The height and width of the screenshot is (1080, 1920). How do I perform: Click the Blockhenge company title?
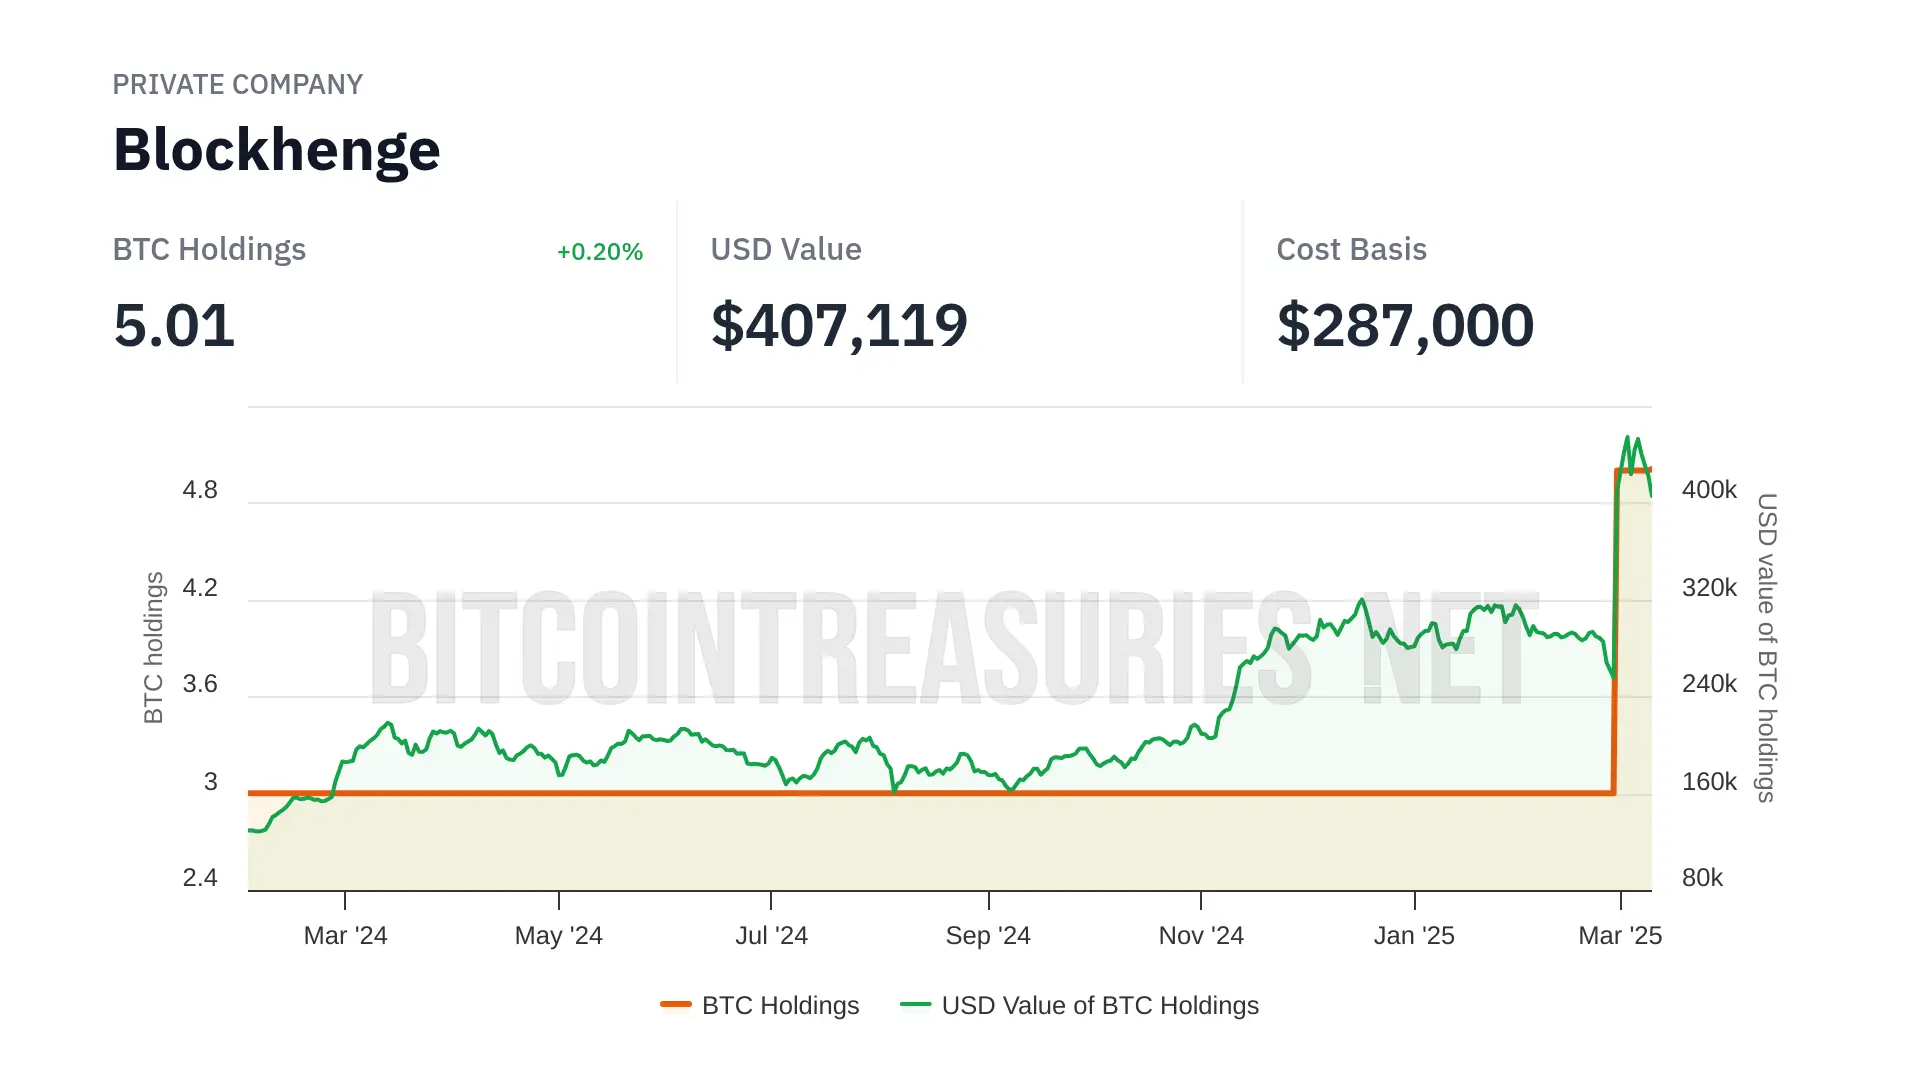point(276,150)
